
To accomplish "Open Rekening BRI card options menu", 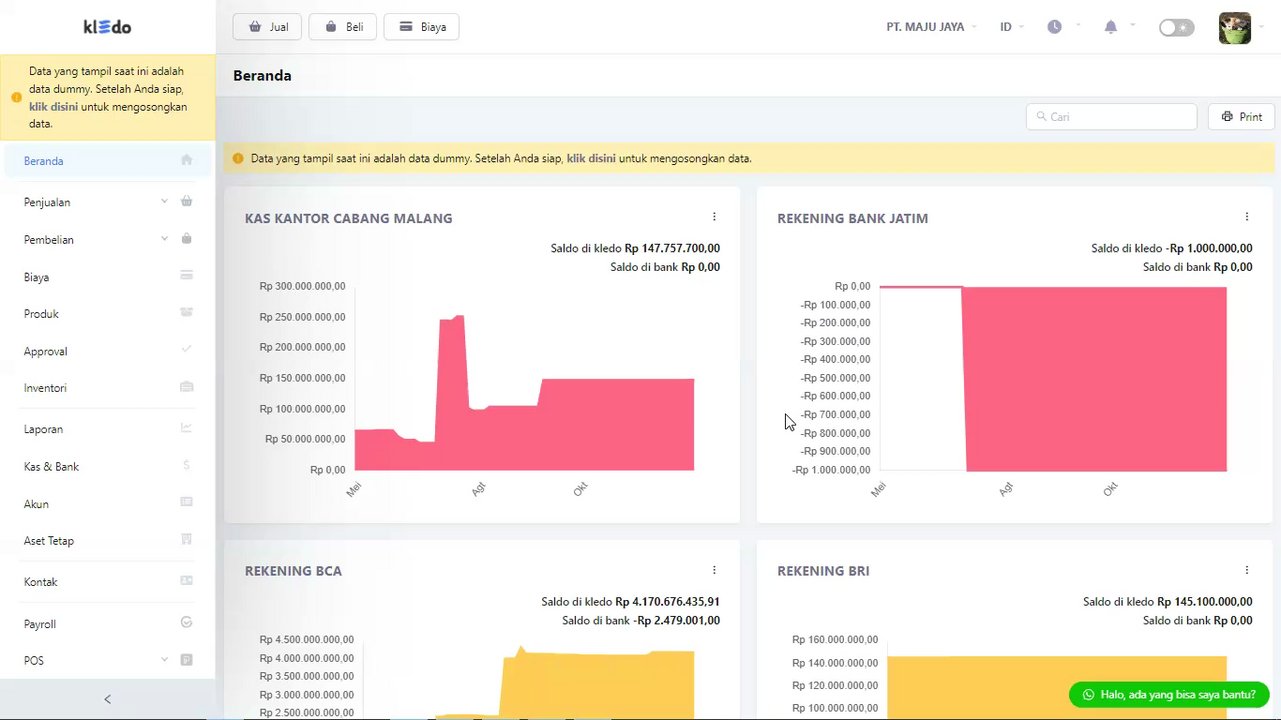I will tap(1246, 570).
